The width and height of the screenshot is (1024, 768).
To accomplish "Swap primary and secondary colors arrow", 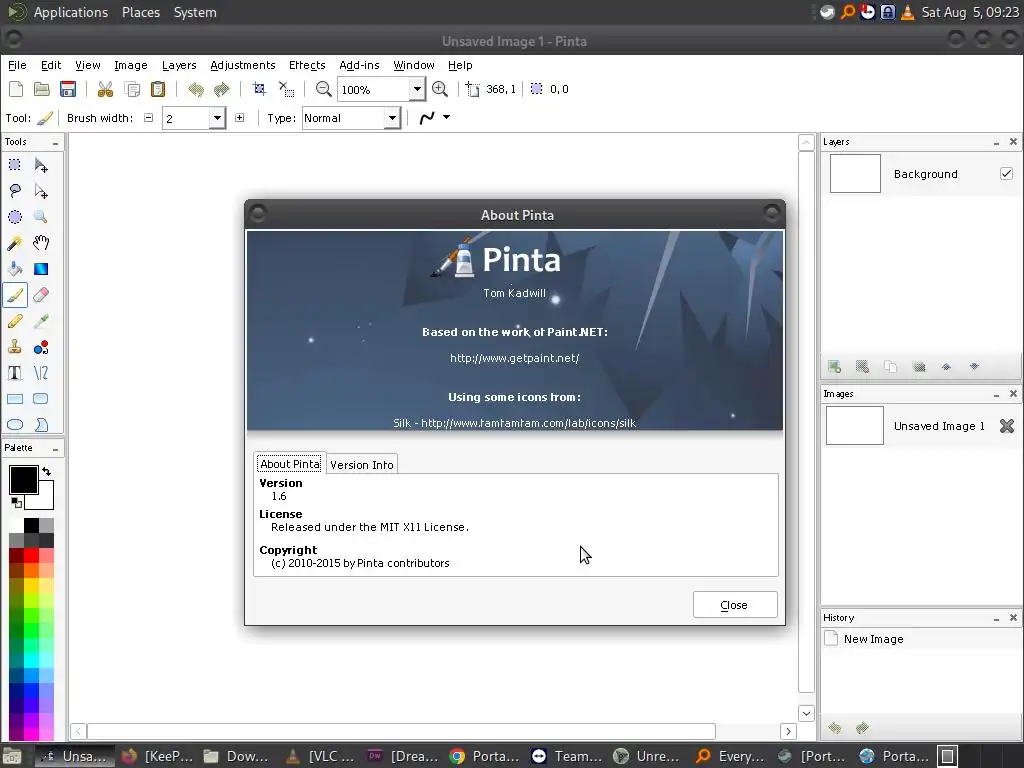I will tap(46, 471).
